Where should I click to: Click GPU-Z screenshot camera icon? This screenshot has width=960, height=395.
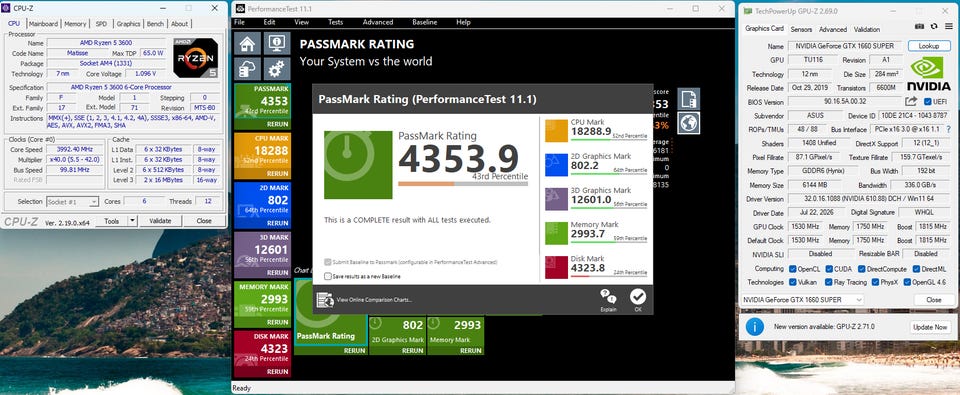click(x=920, y=26)
